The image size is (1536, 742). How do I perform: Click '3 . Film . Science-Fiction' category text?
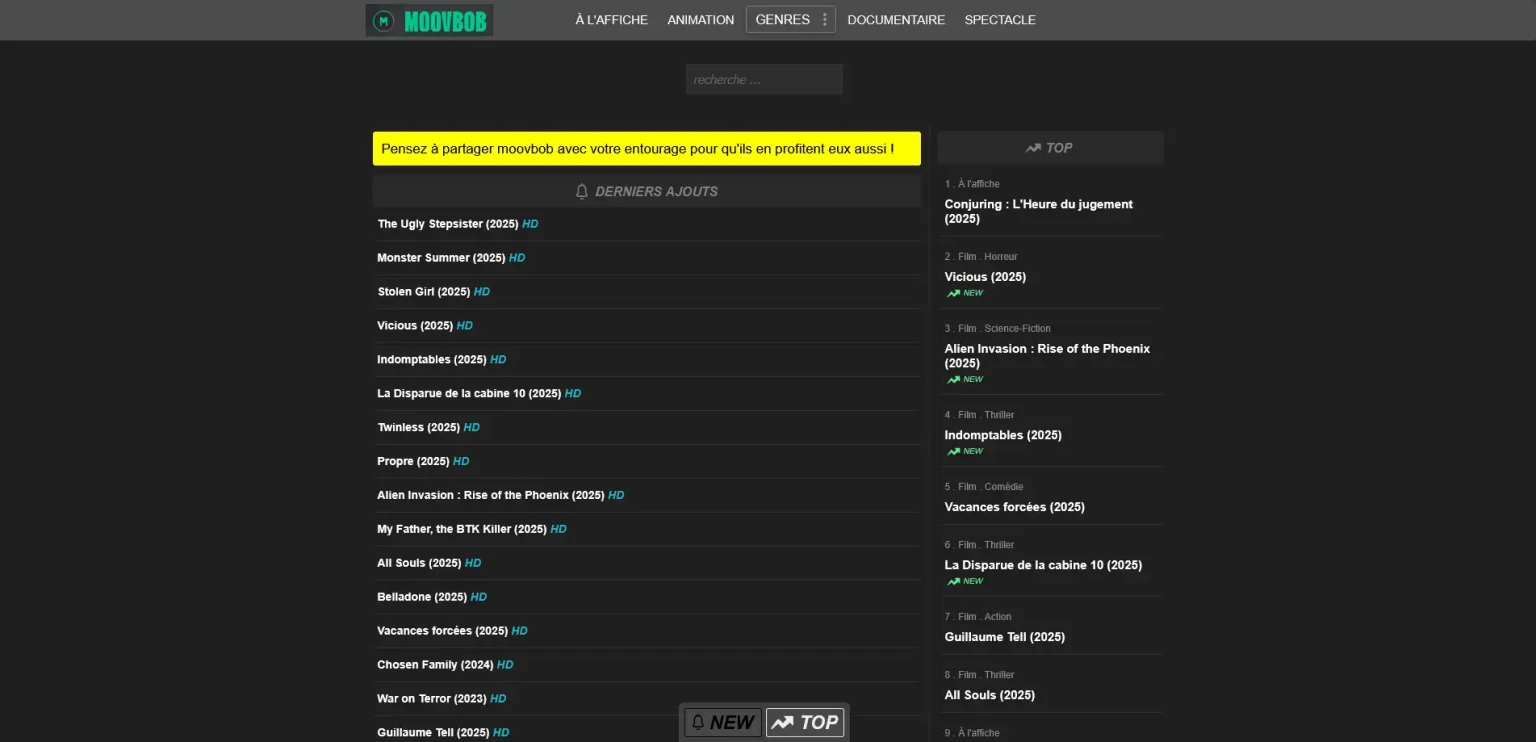coord(997,329)
